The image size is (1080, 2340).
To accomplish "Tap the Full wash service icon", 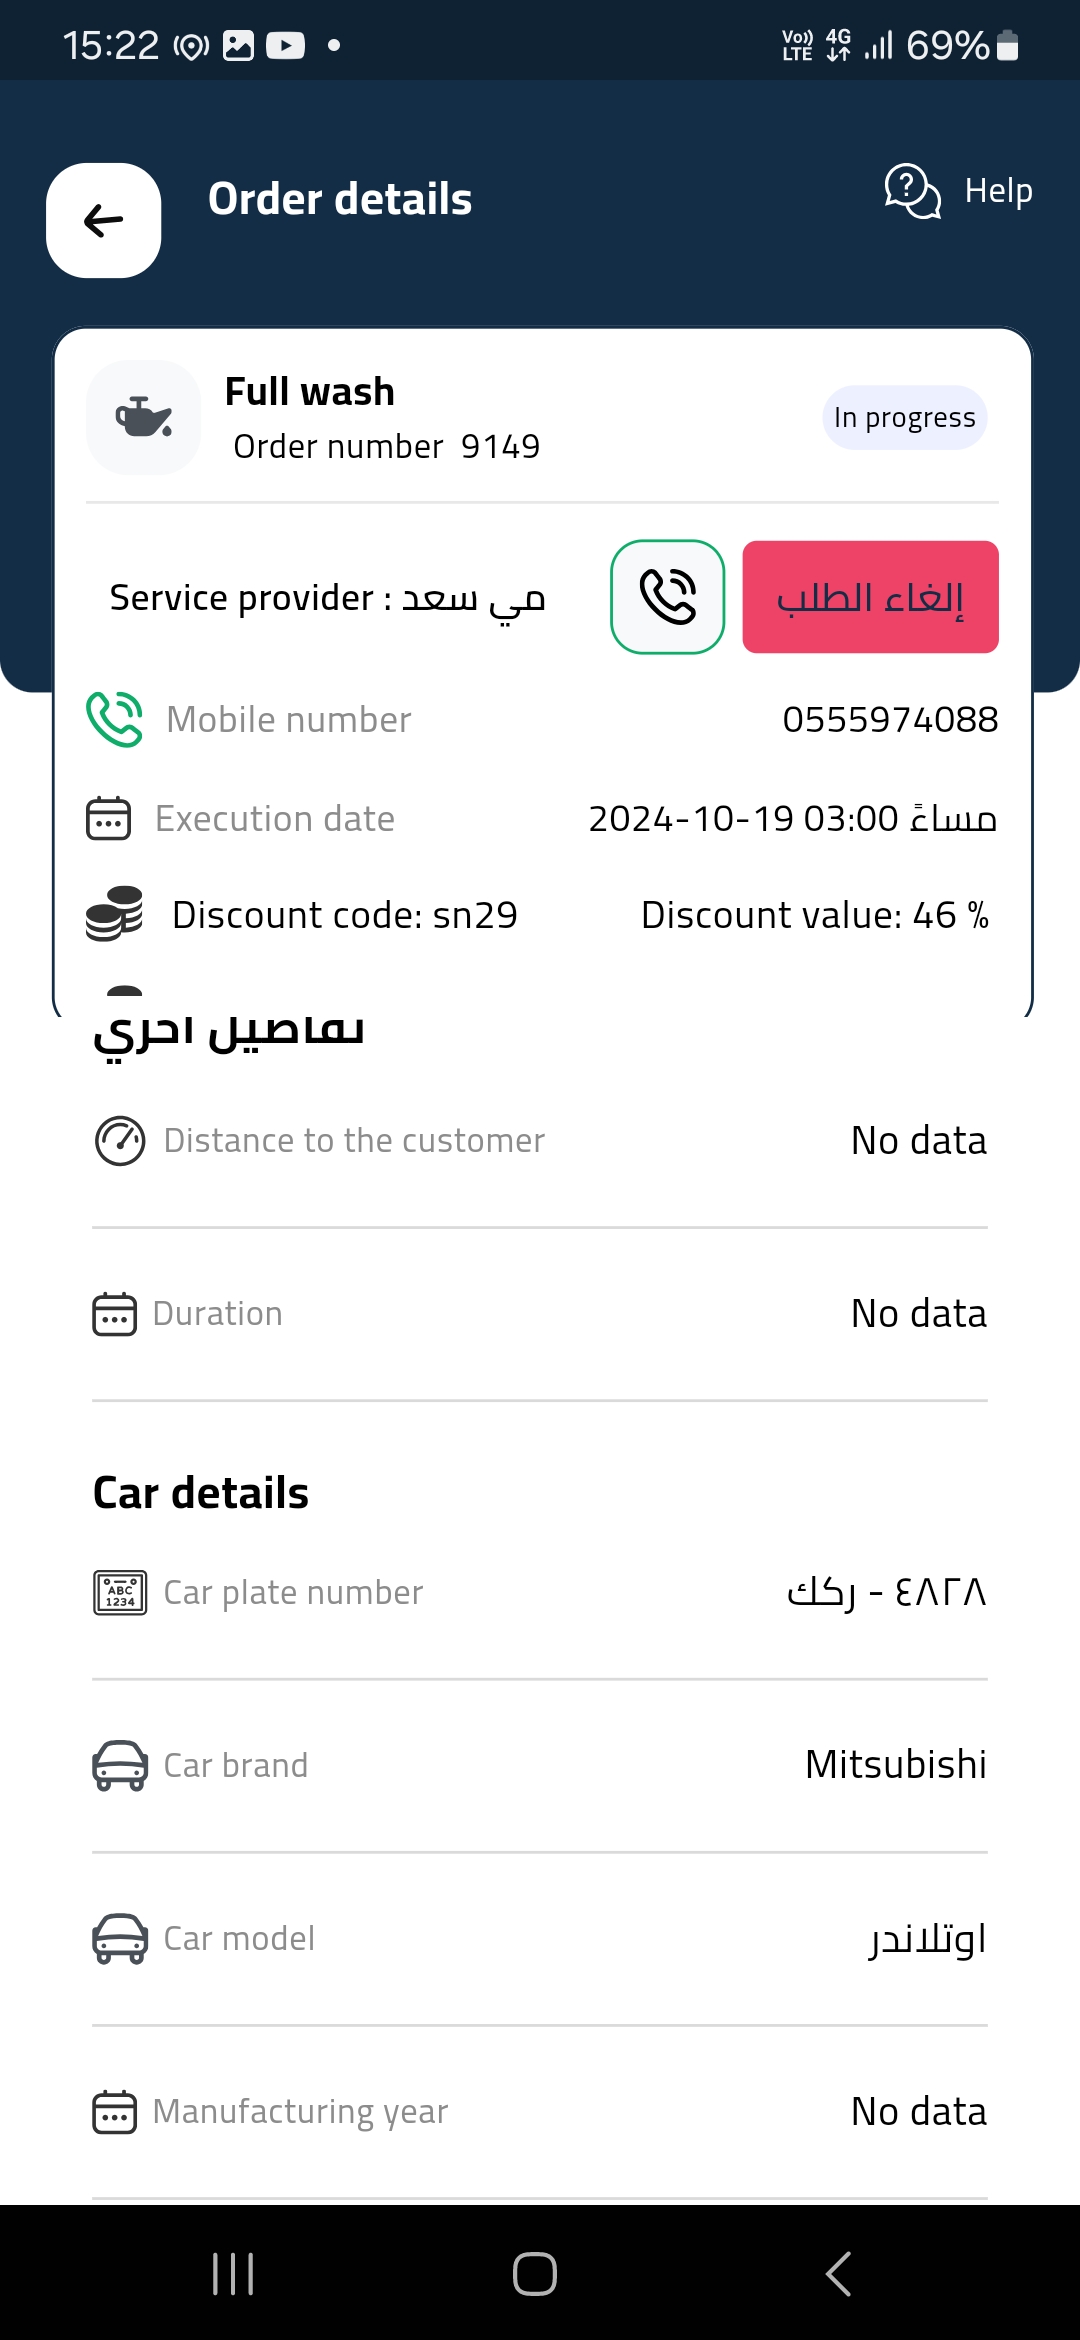I will coord(144,417).
